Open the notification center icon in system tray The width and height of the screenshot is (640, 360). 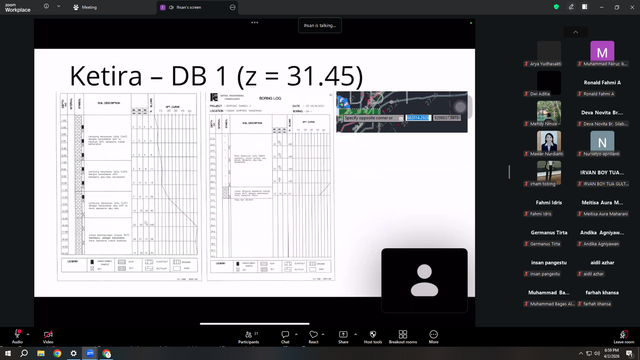[x=629, y=353]
